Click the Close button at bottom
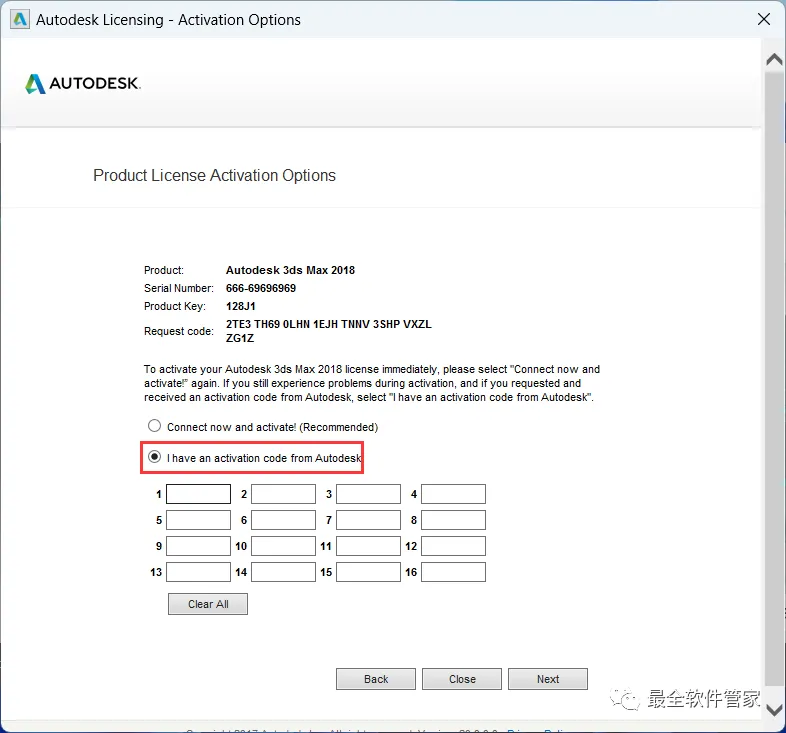This screenshot has height=733, width=786. coord(462,679)
